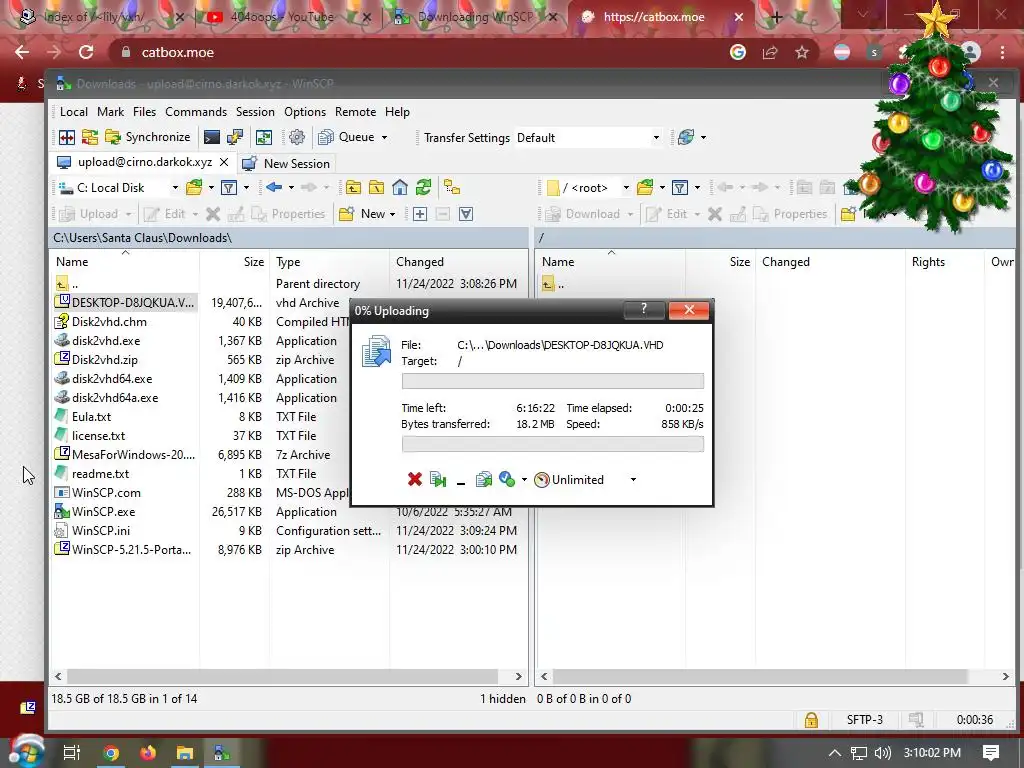Select the local parent directory row

click(287, 284)
